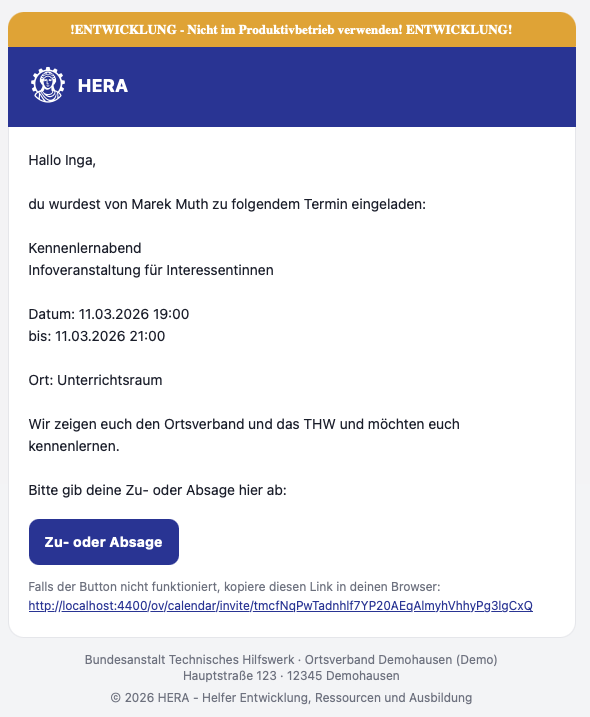Click the Kennenlernabend event title
This screenshot has width=590, height=717.
click(x=85, y=248)
